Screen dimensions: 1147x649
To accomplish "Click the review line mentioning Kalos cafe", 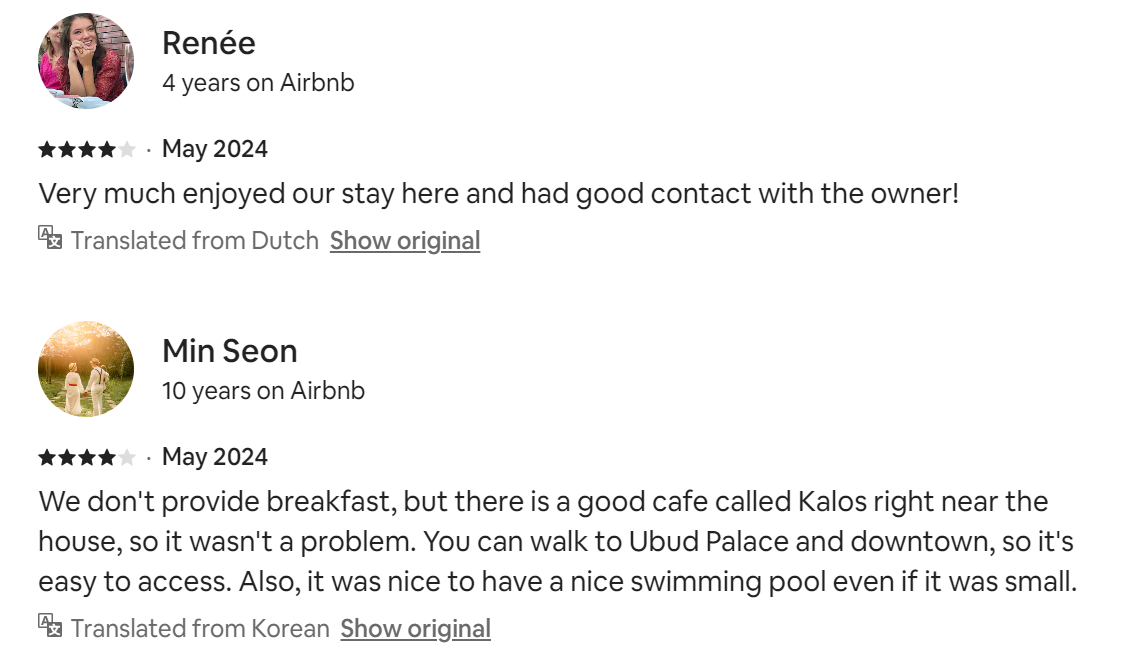I will (x=543, y=501).
